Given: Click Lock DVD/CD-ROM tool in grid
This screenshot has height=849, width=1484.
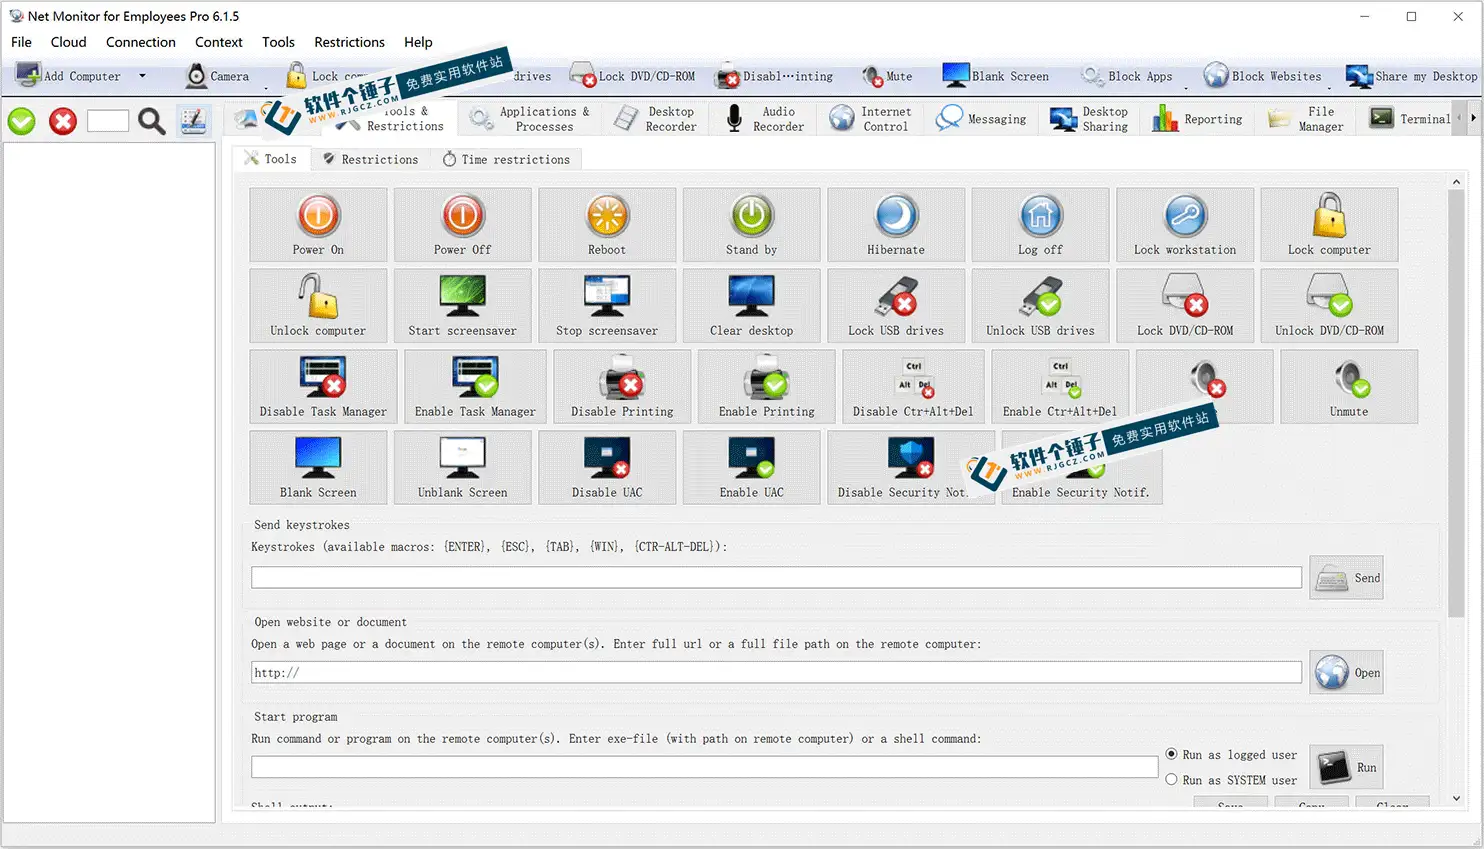Looking at the screenshot, I should point(1185,306).
